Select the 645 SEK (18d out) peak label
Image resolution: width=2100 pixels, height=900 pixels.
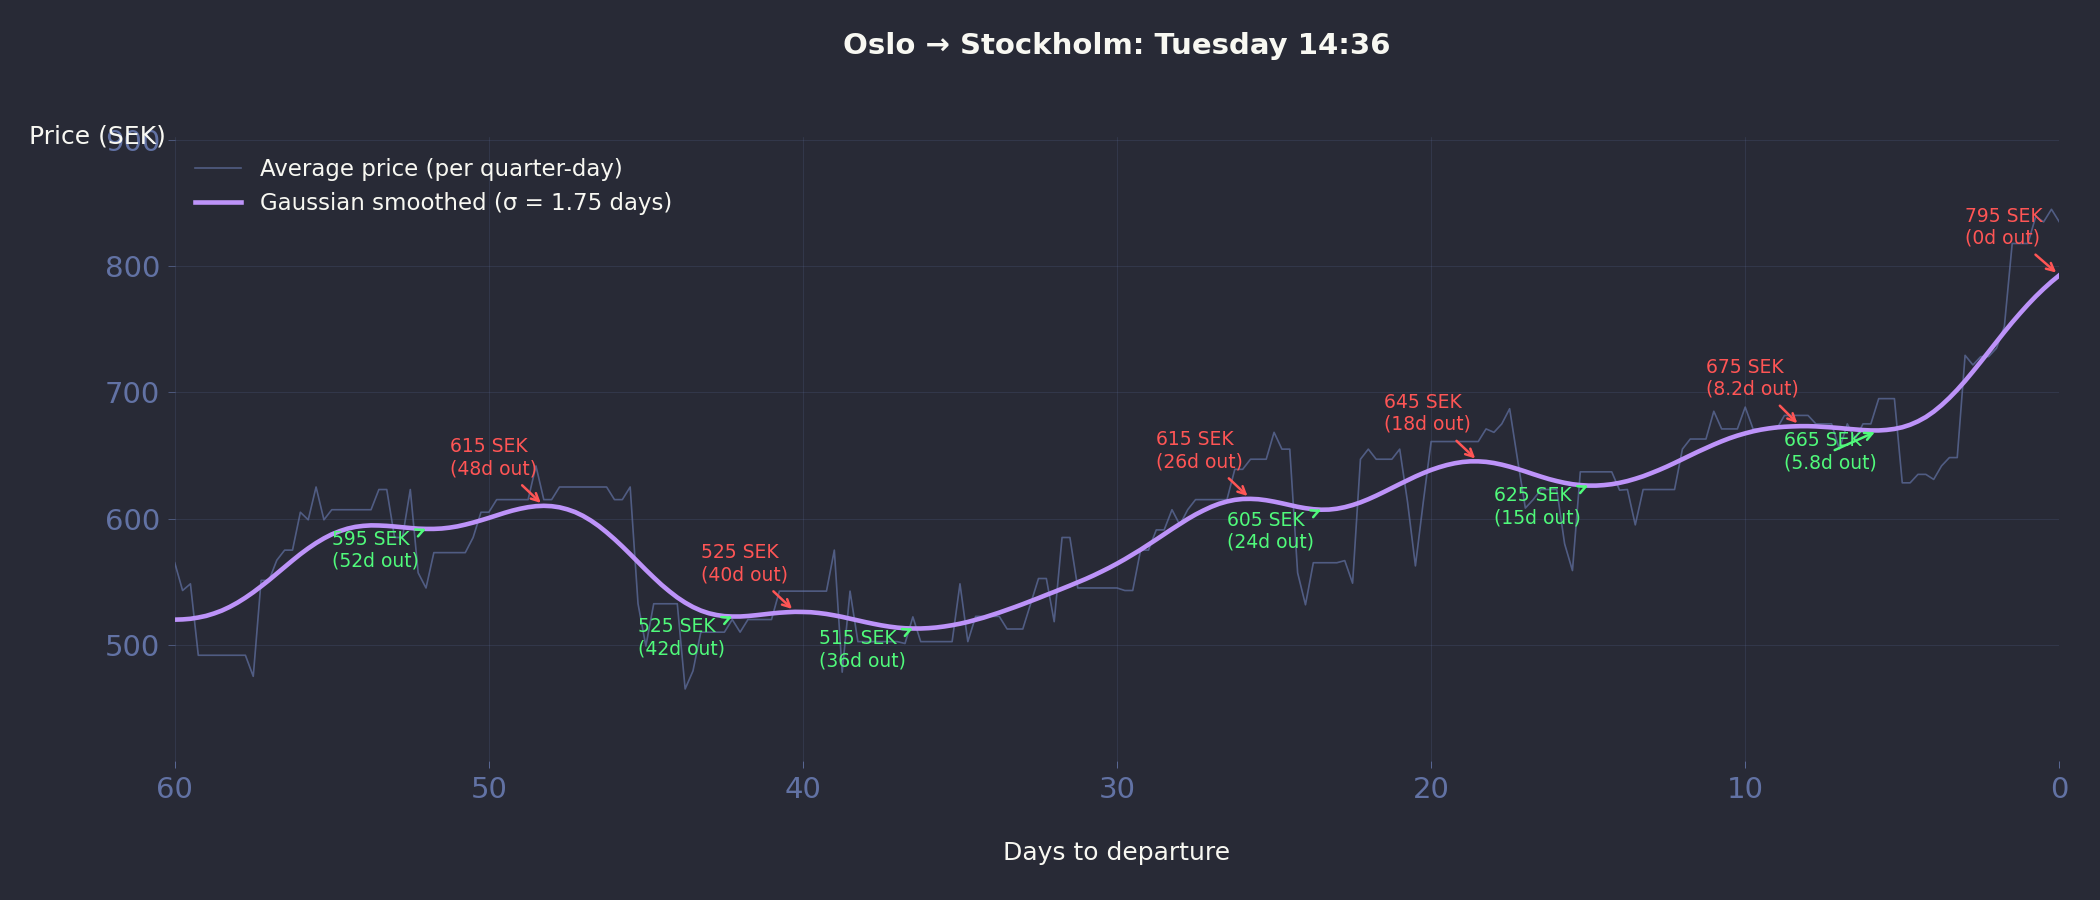[1427, 412]
